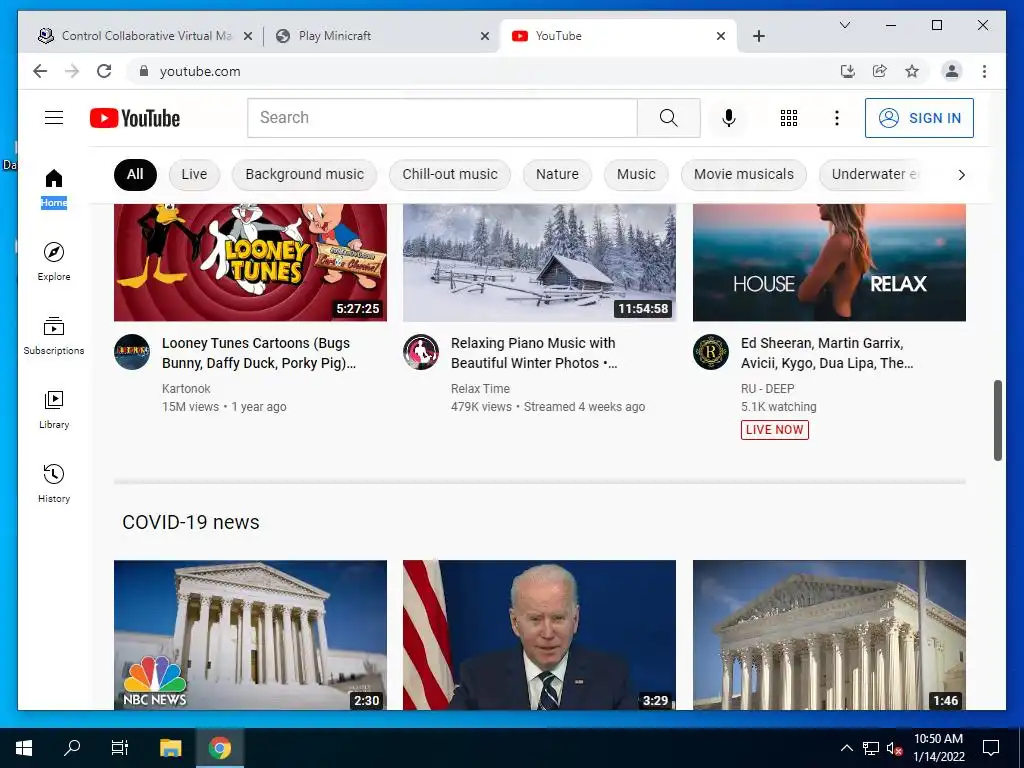Open the Looney Tunes Cartoons video title
This screenshot has height=768, width=1024.
(x=259, y=353)
